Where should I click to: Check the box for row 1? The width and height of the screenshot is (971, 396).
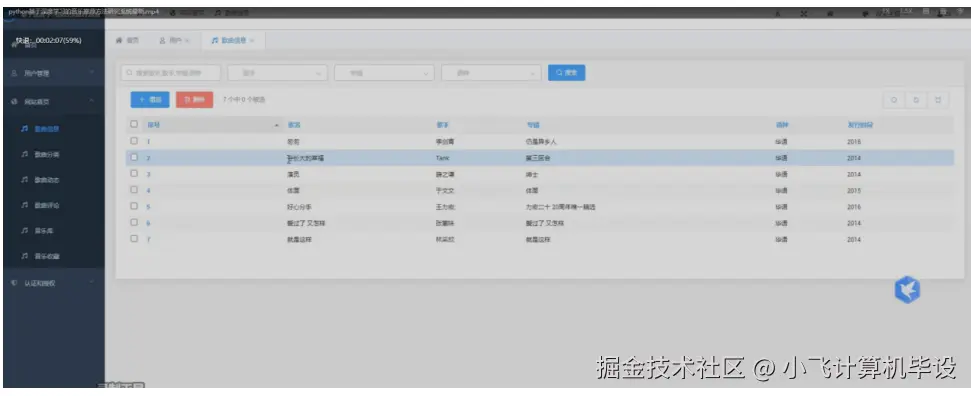pyautogui.click(x=134, y=141)
